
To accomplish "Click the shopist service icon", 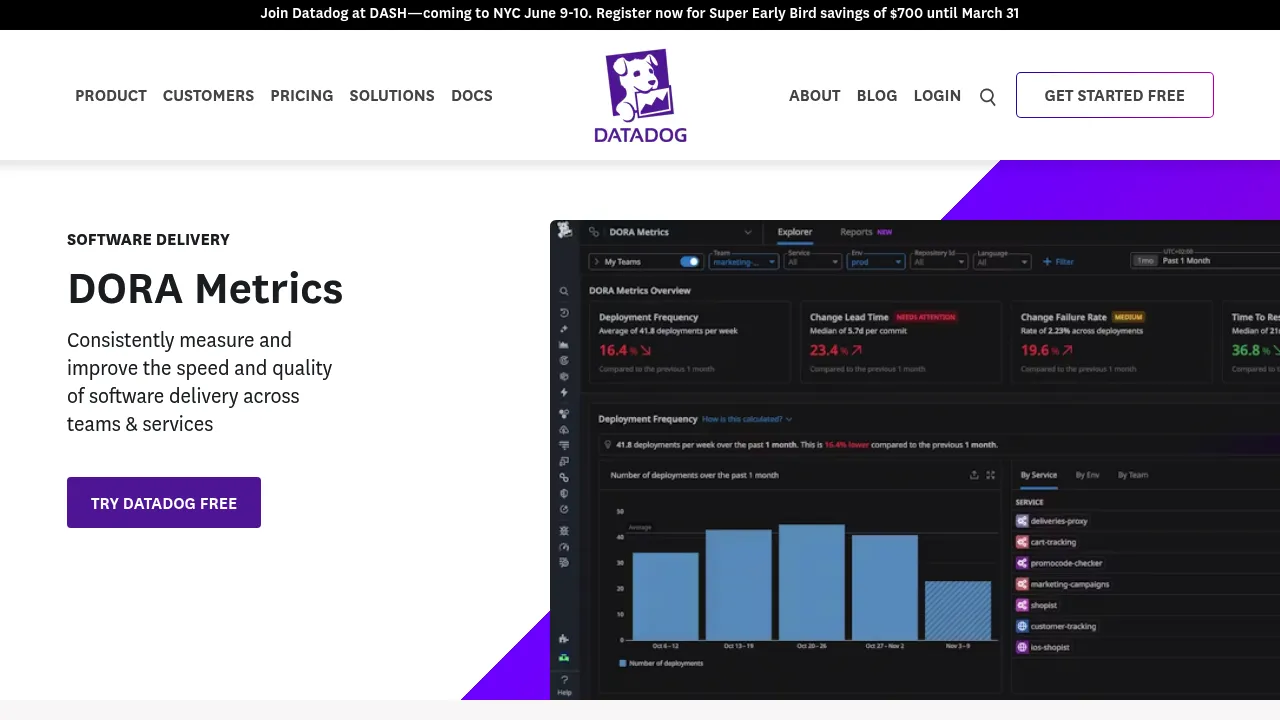I will 1022,605.
